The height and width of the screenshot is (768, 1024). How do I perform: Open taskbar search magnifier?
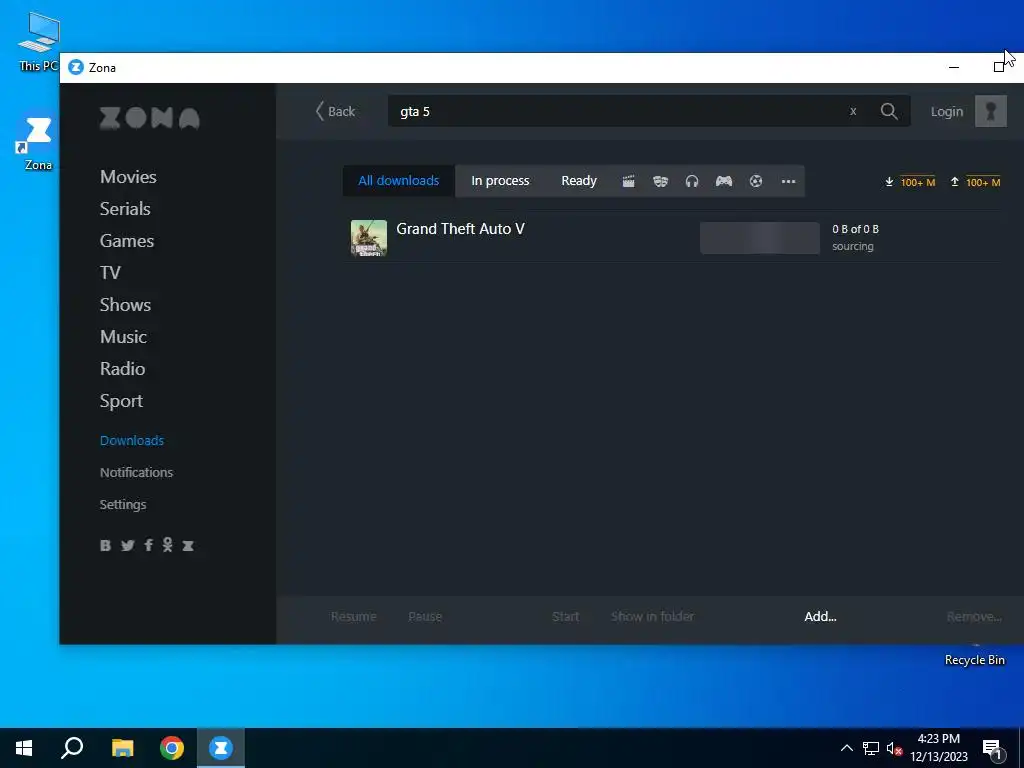point(72,748)
